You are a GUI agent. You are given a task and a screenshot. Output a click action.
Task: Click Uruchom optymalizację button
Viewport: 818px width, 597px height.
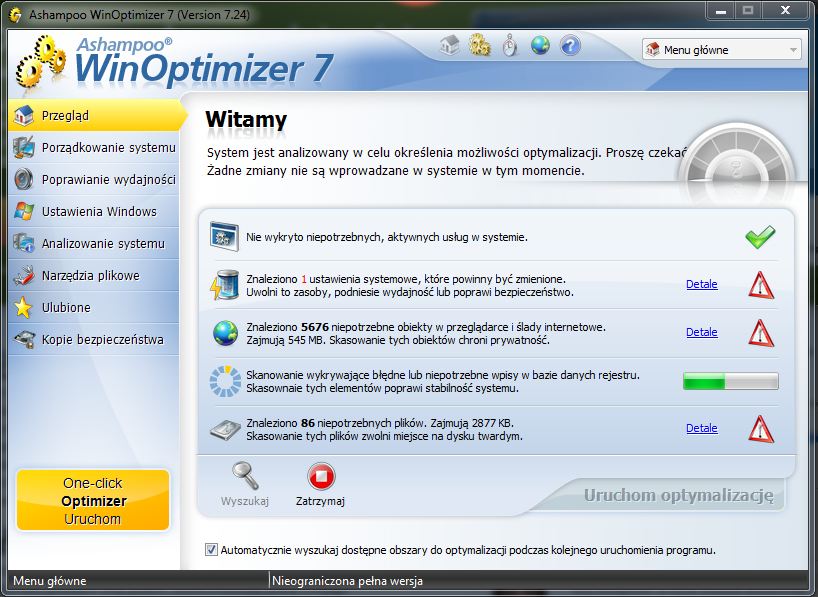(678, 495)
